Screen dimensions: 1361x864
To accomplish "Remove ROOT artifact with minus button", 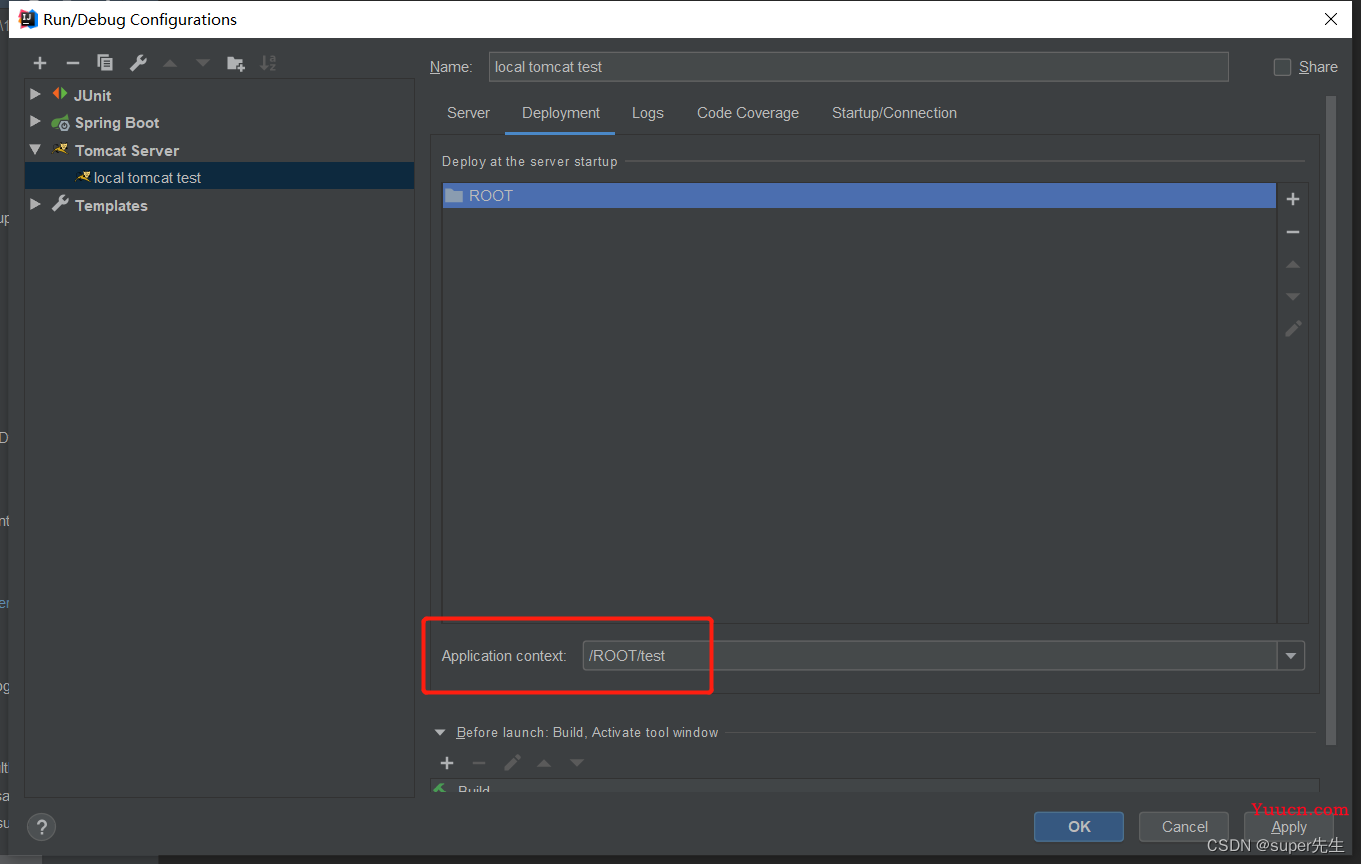I will (1293, 232).
